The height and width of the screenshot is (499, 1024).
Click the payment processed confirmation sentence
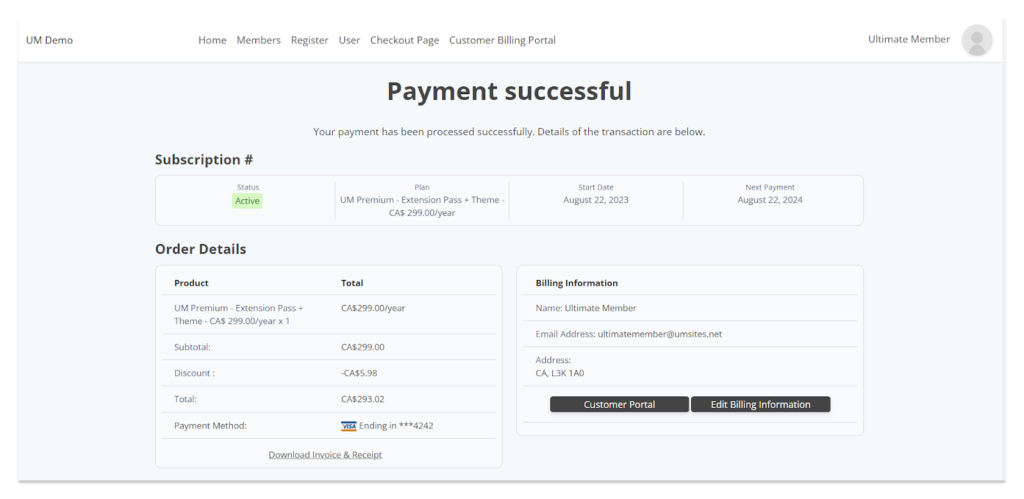pos(509,132)
